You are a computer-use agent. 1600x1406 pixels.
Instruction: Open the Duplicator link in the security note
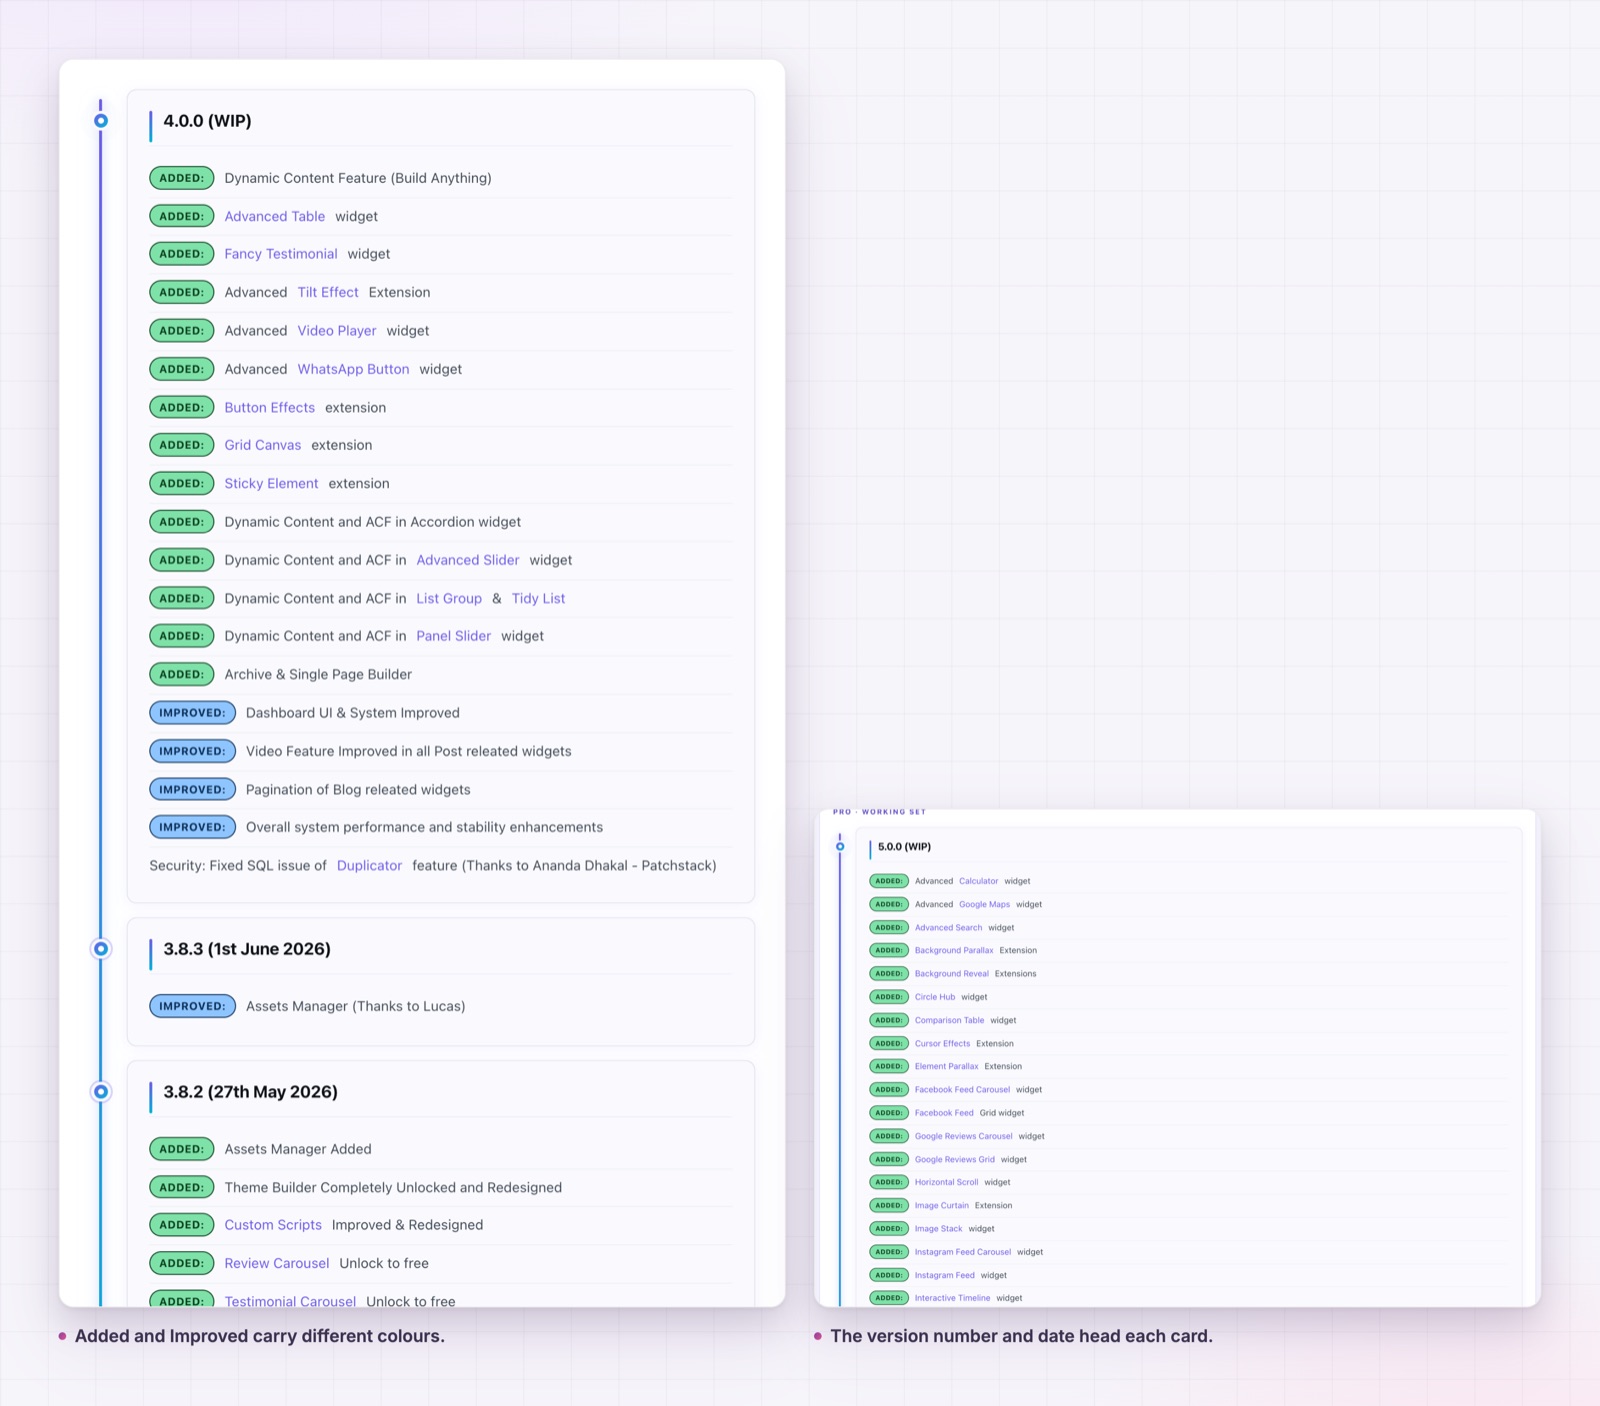370,866
